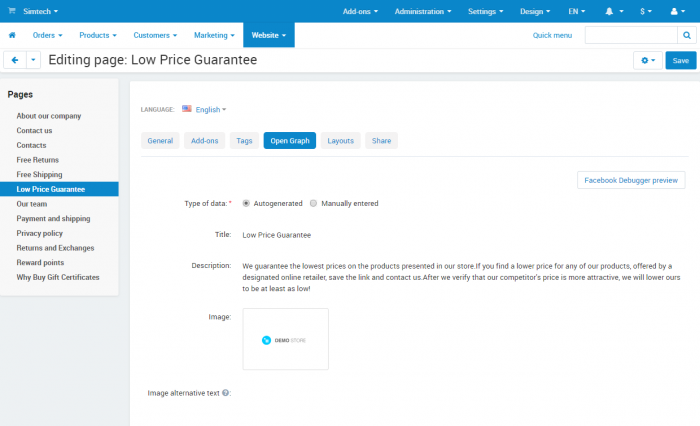Click the US flag language icon
Screen dimensions: 700x426
[x=187, y=109]
